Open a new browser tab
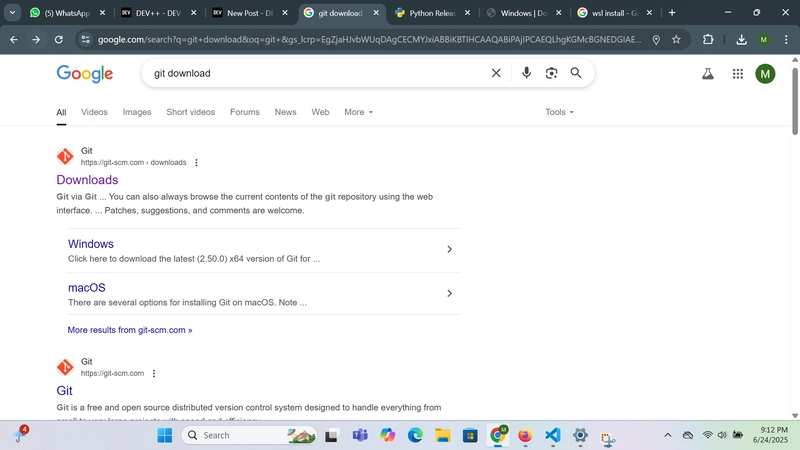800x450 pixels. point(672,13)
